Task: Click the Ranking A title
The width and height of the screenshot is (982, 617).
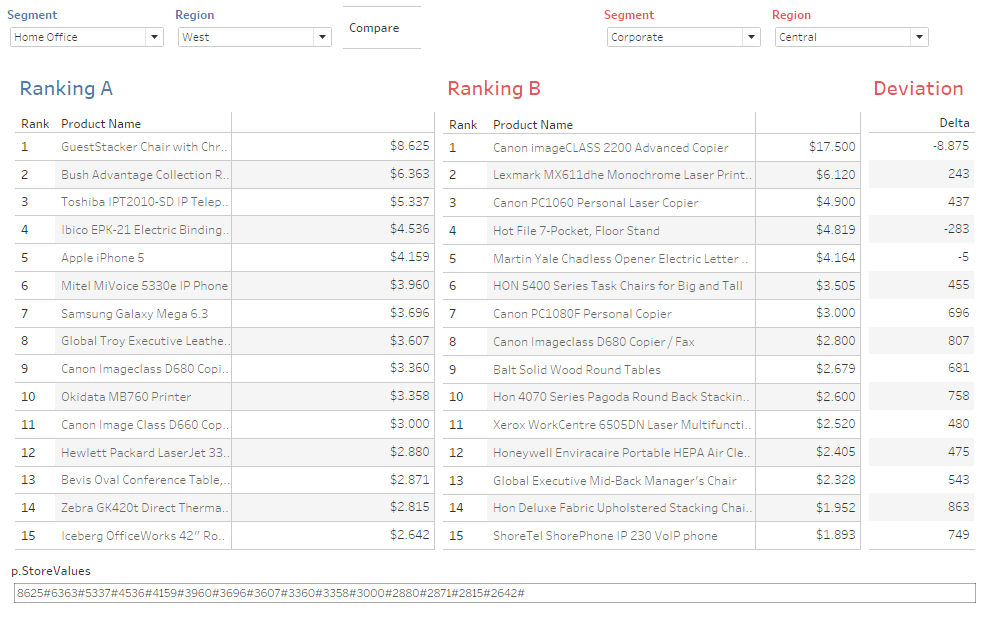Action: tap(66, 89)
